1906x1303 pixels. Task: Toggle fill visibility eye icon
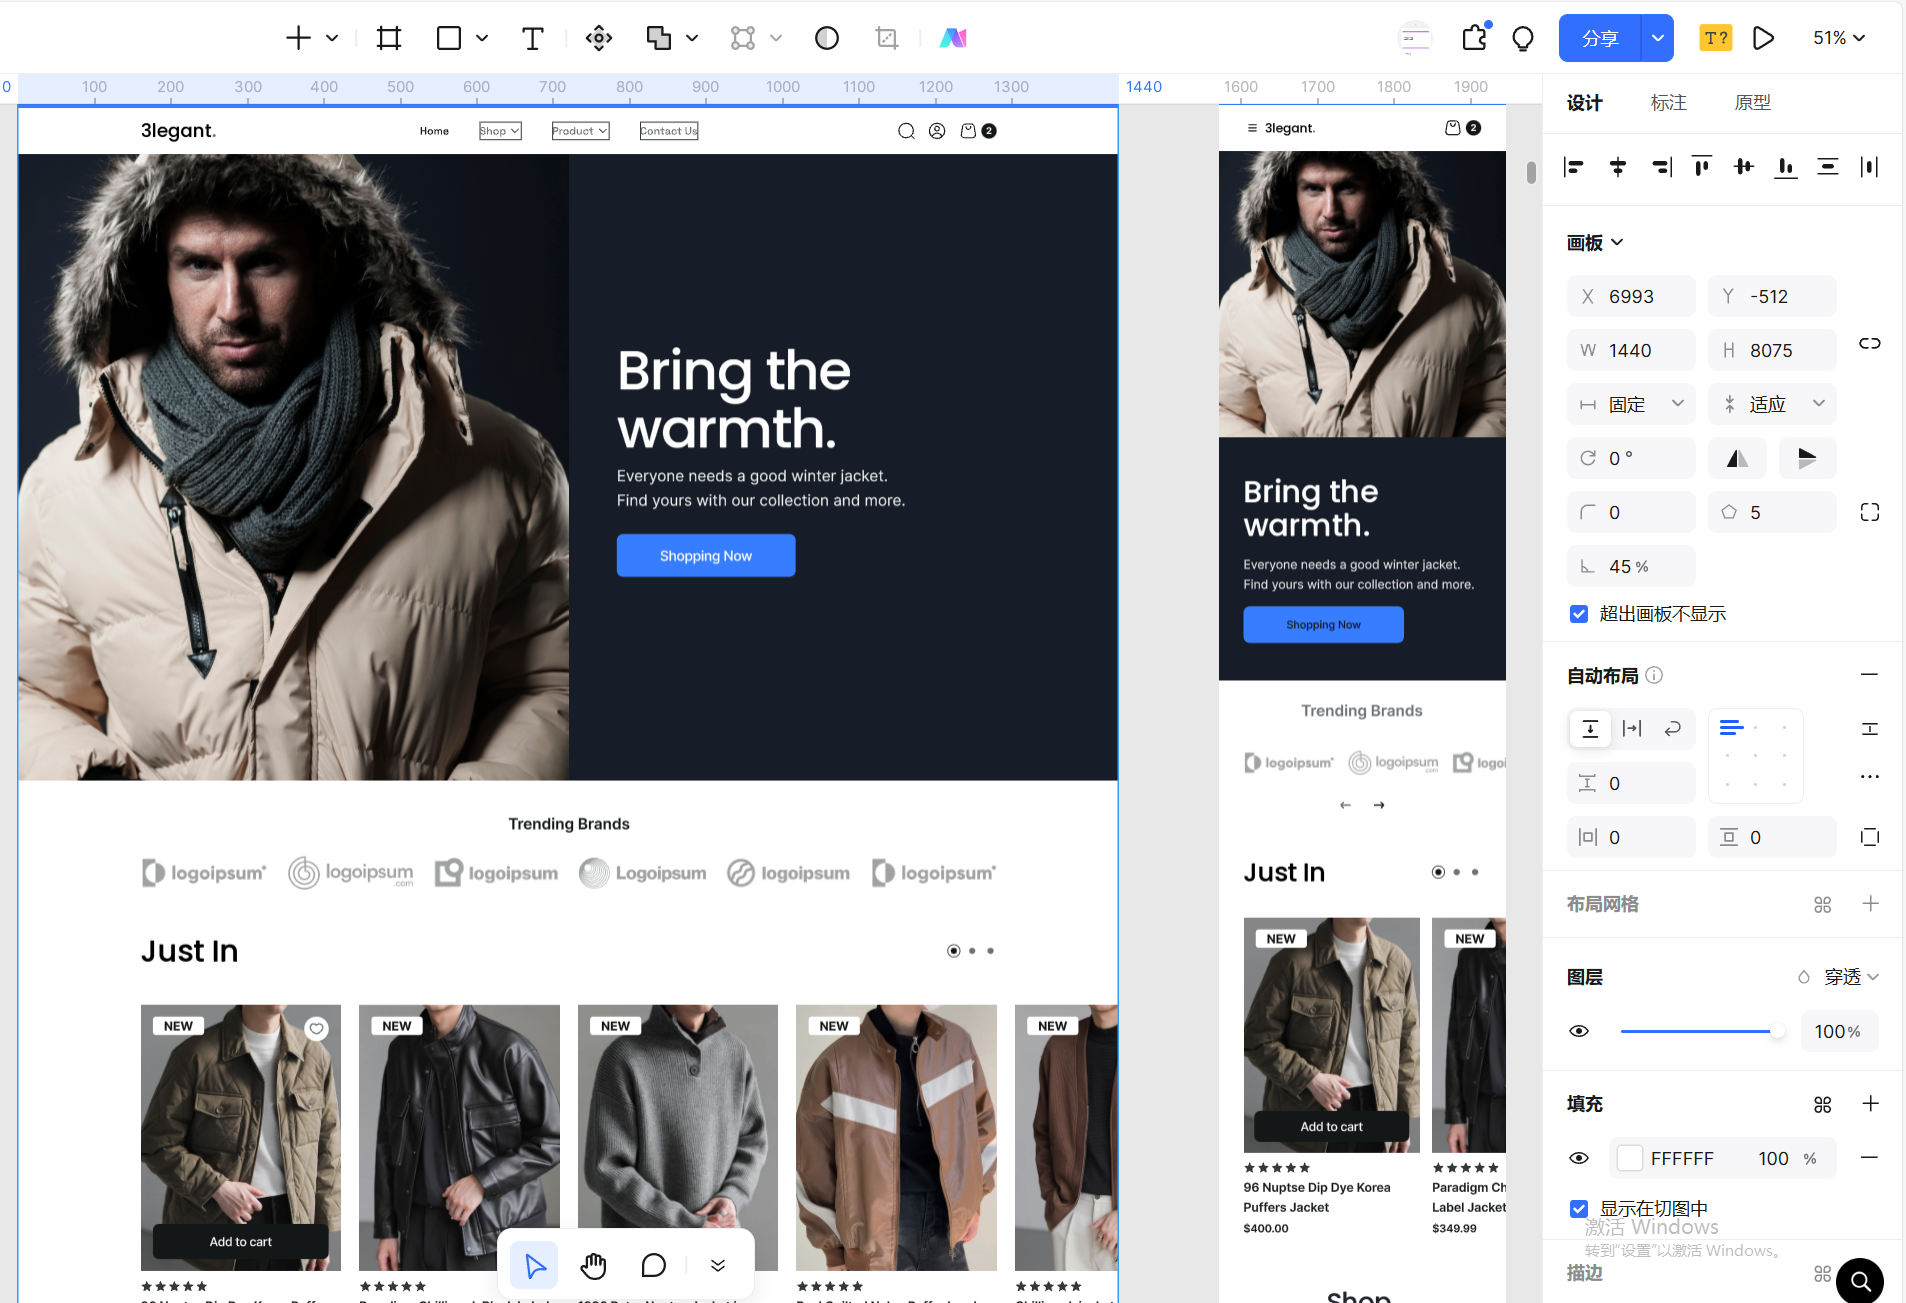point(1579,1158)
